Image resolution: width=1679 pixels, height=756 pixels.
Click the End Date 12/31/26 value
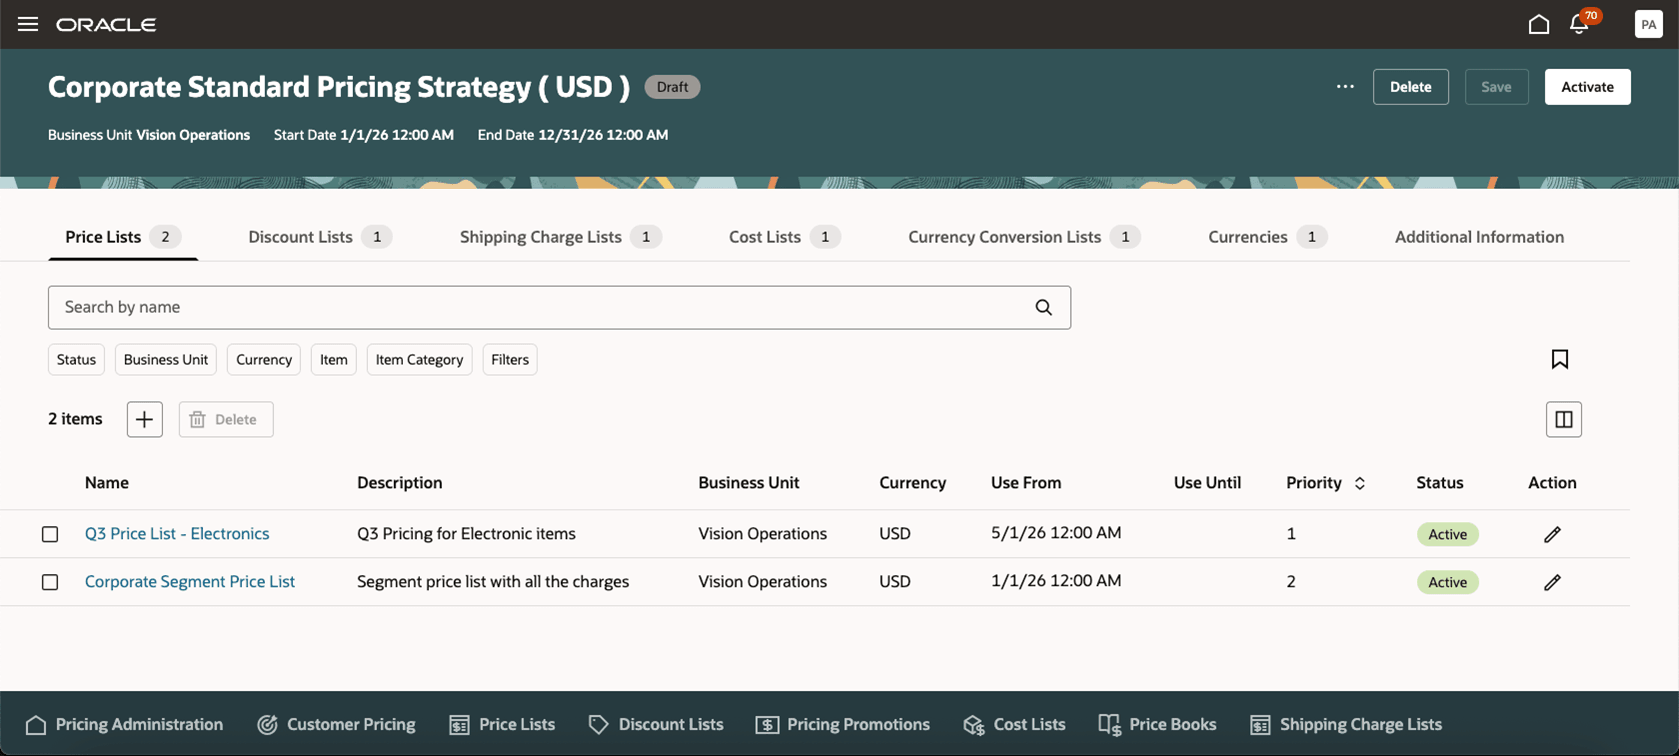coord(603,135)
